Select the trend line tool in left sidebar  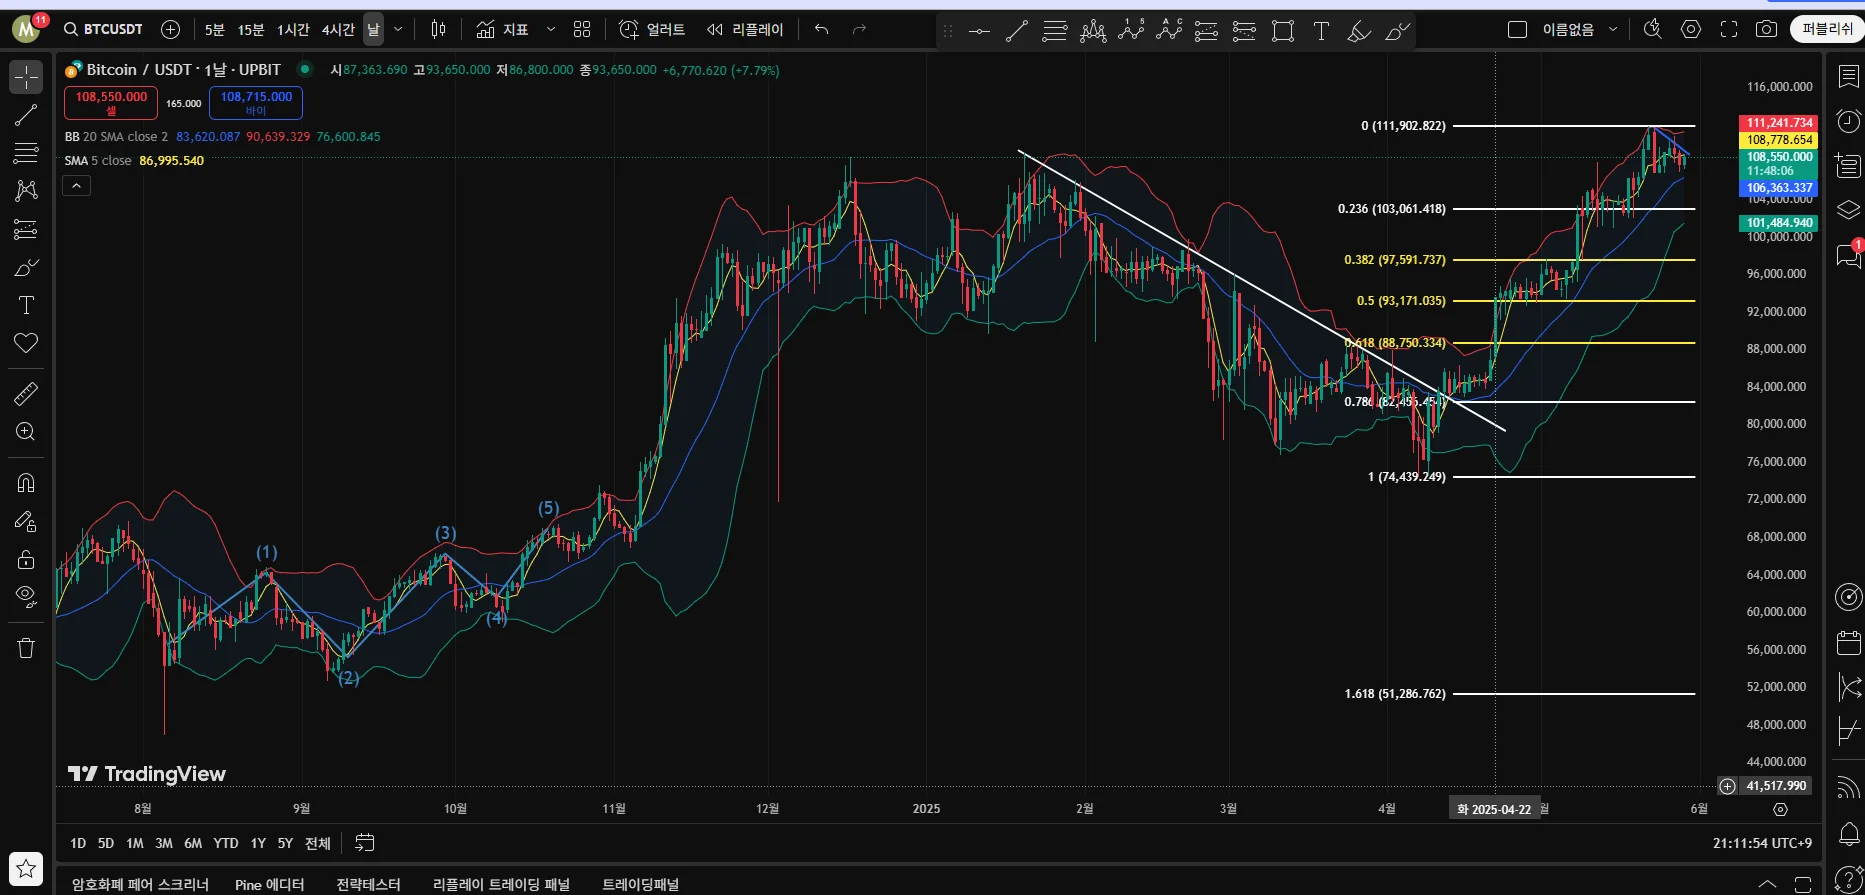click(26, 115)
